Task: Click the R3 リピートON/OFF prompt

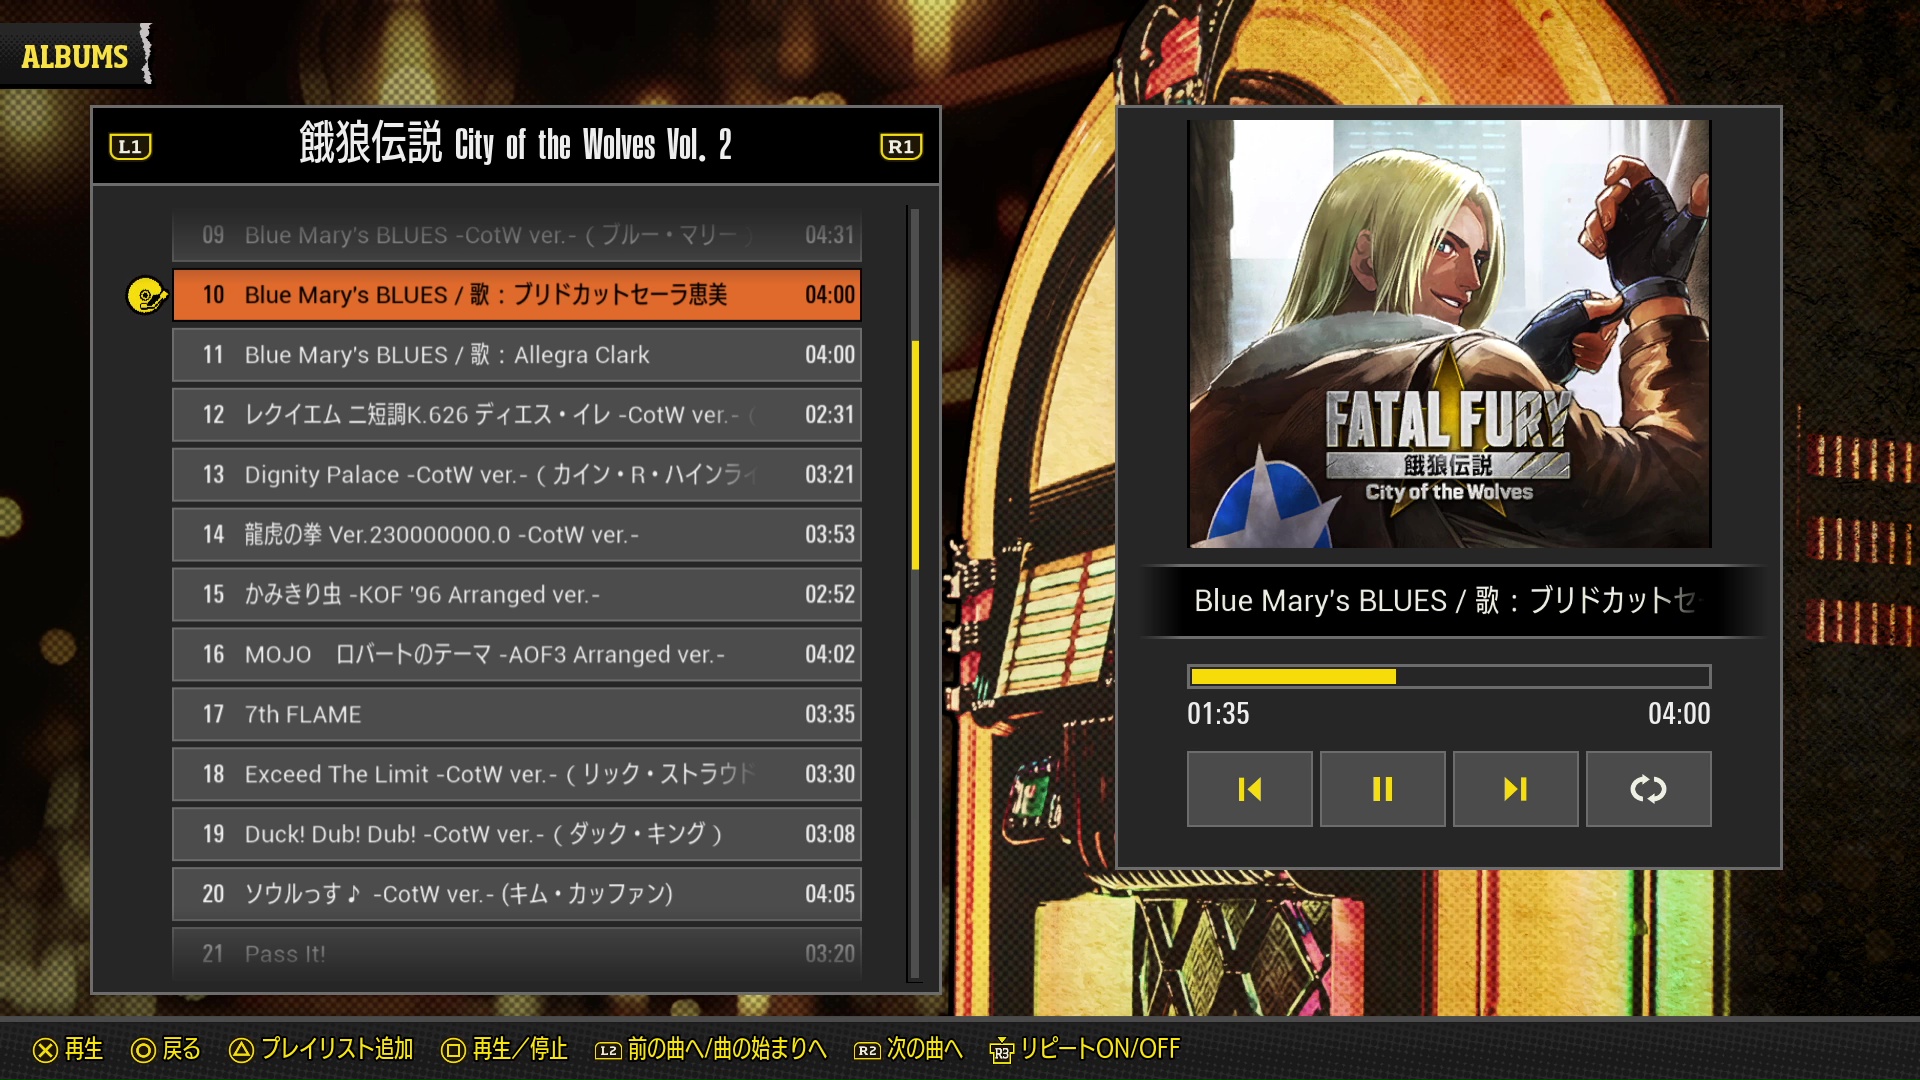Action: 1085,1049
